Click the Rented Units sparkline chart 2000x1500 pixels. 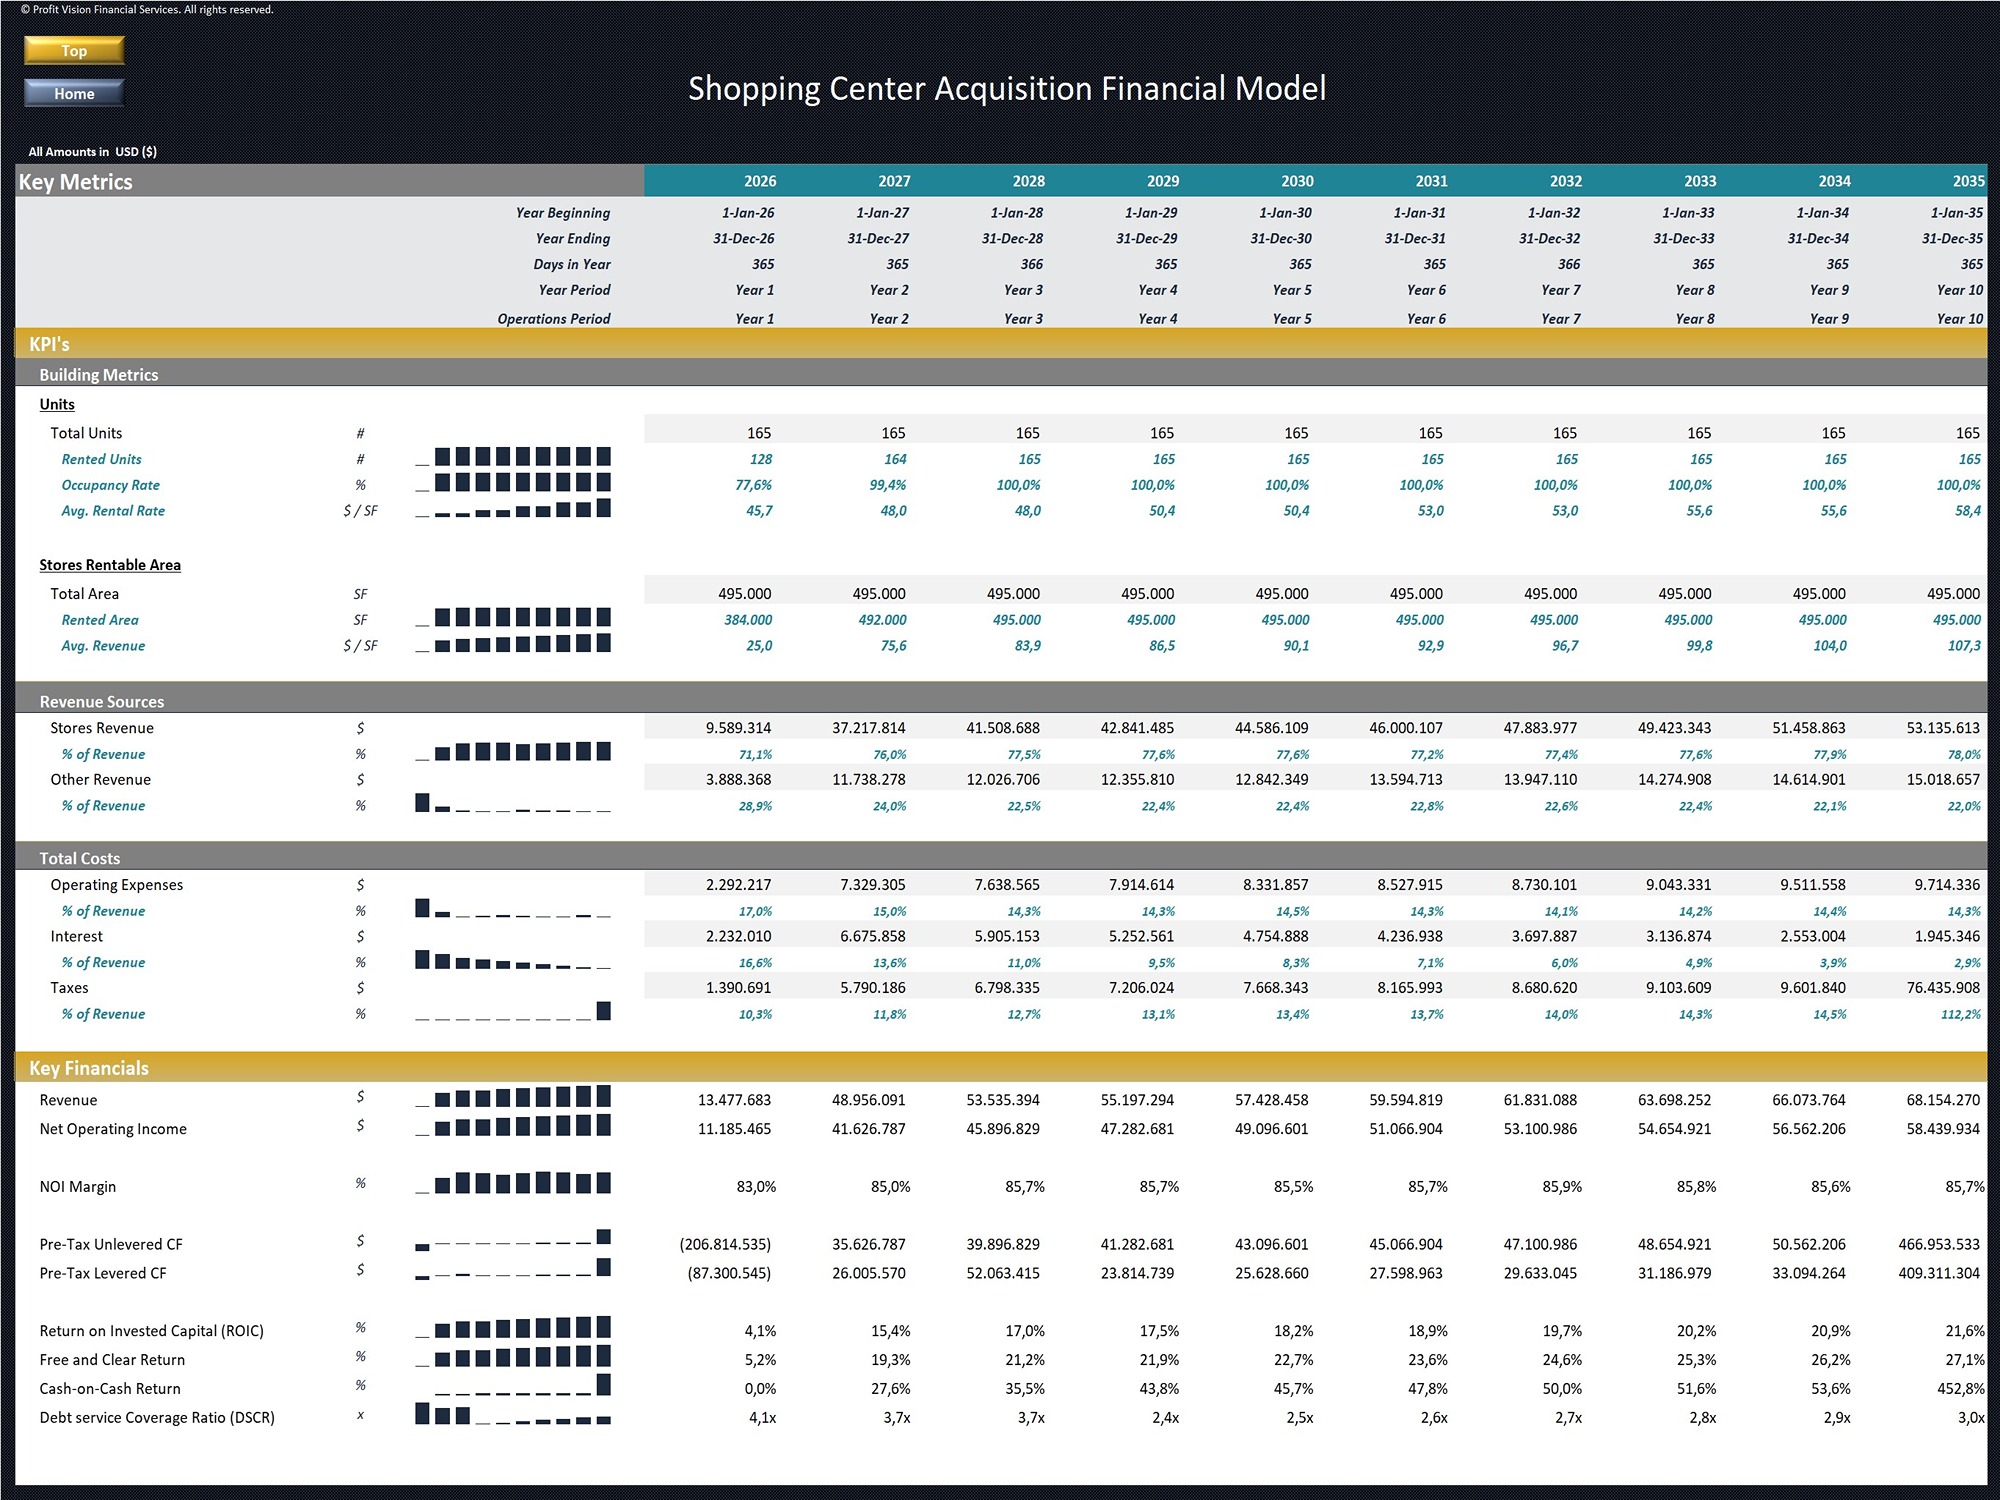513,457
